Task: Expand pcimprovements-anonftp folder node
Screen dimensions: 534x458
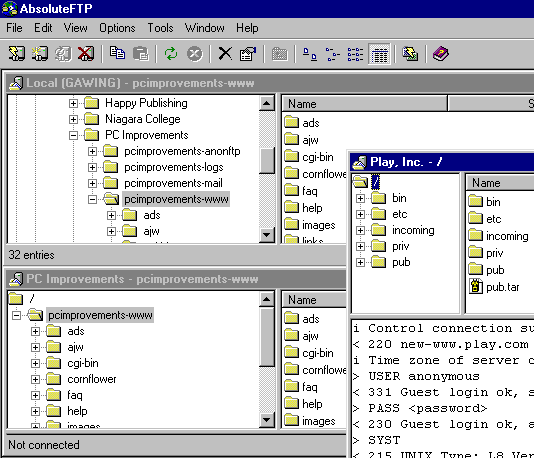Action: click(x=92, y=151)
